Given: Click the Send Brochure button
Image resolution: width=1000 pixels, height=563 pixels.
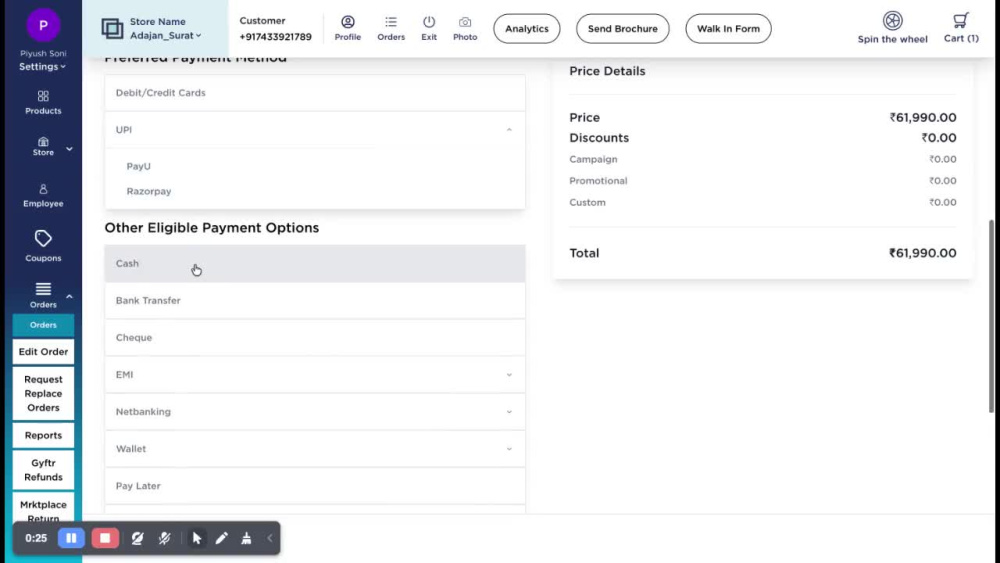Looking at the screenshot, I should tap(622, 29).
